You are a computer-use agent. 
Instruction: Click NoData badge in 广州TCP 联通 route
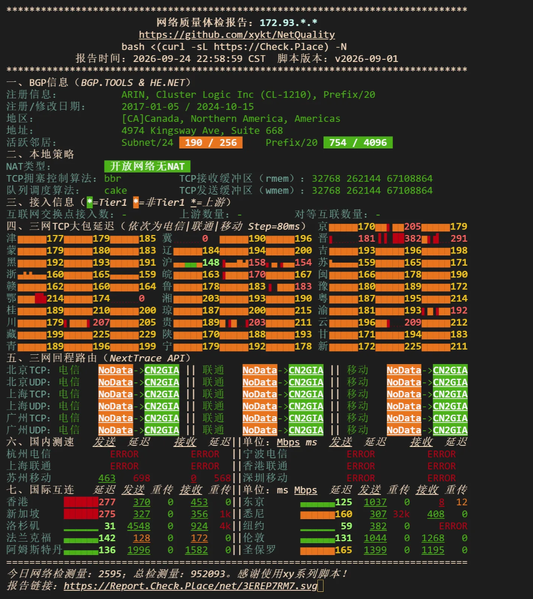click(260, 418)
